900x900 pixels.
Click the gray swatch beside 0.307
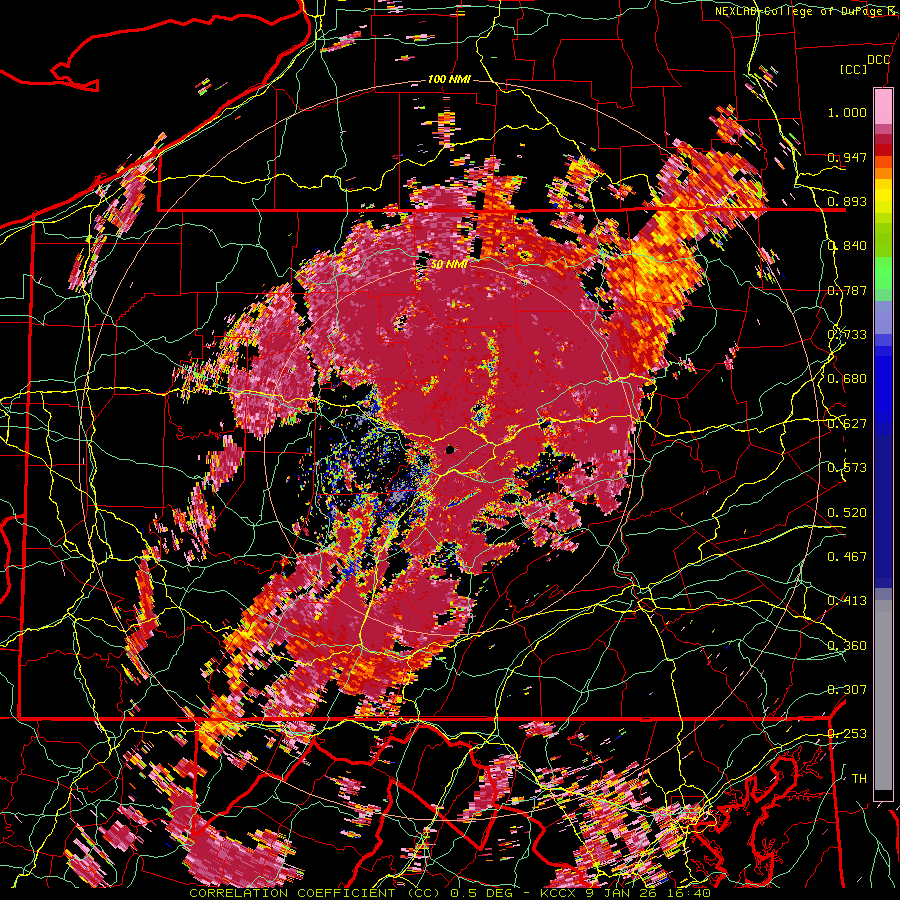tap(883, 697)
